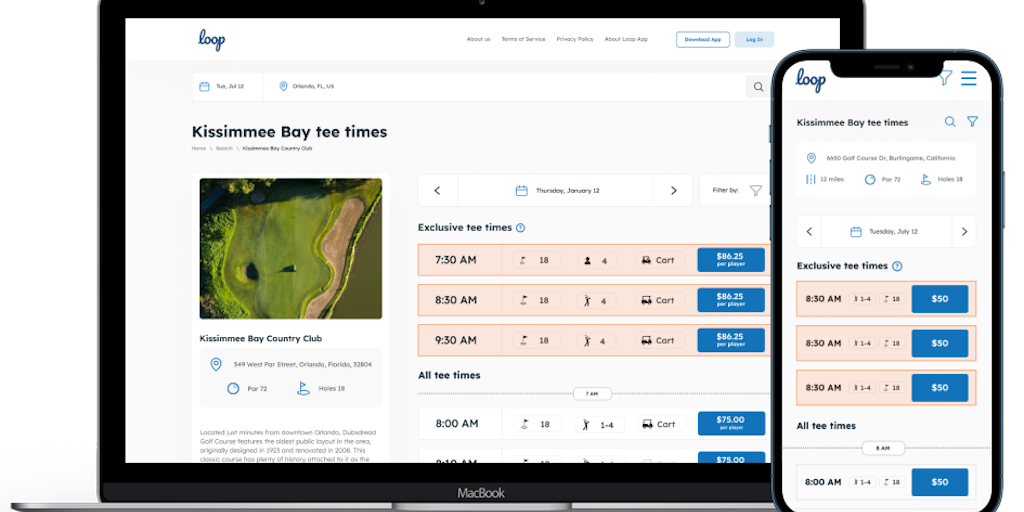Click the search magnifier icon on the desktop site
Image resolution: width=1024 pixels, height=512 pixels.
tap(757, 87)
